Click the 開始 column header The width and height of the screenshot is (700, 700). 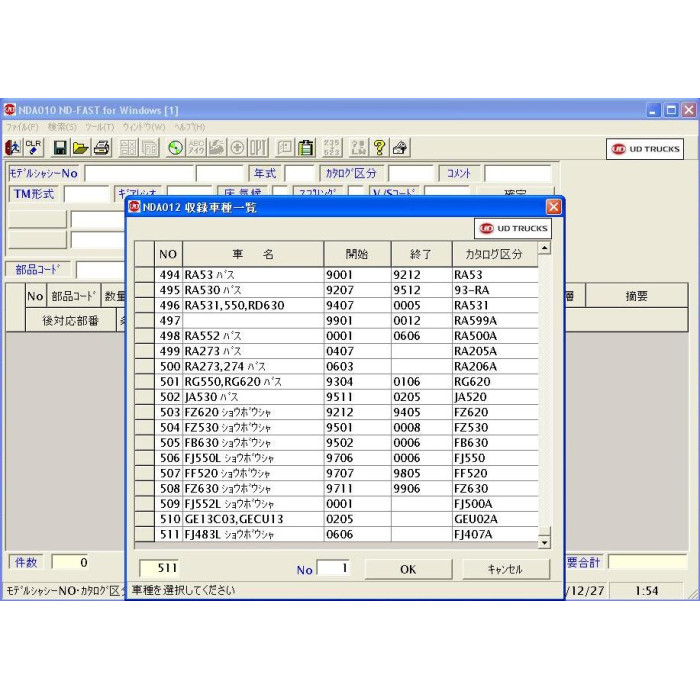pyautogui.click(x=357, y=254)
